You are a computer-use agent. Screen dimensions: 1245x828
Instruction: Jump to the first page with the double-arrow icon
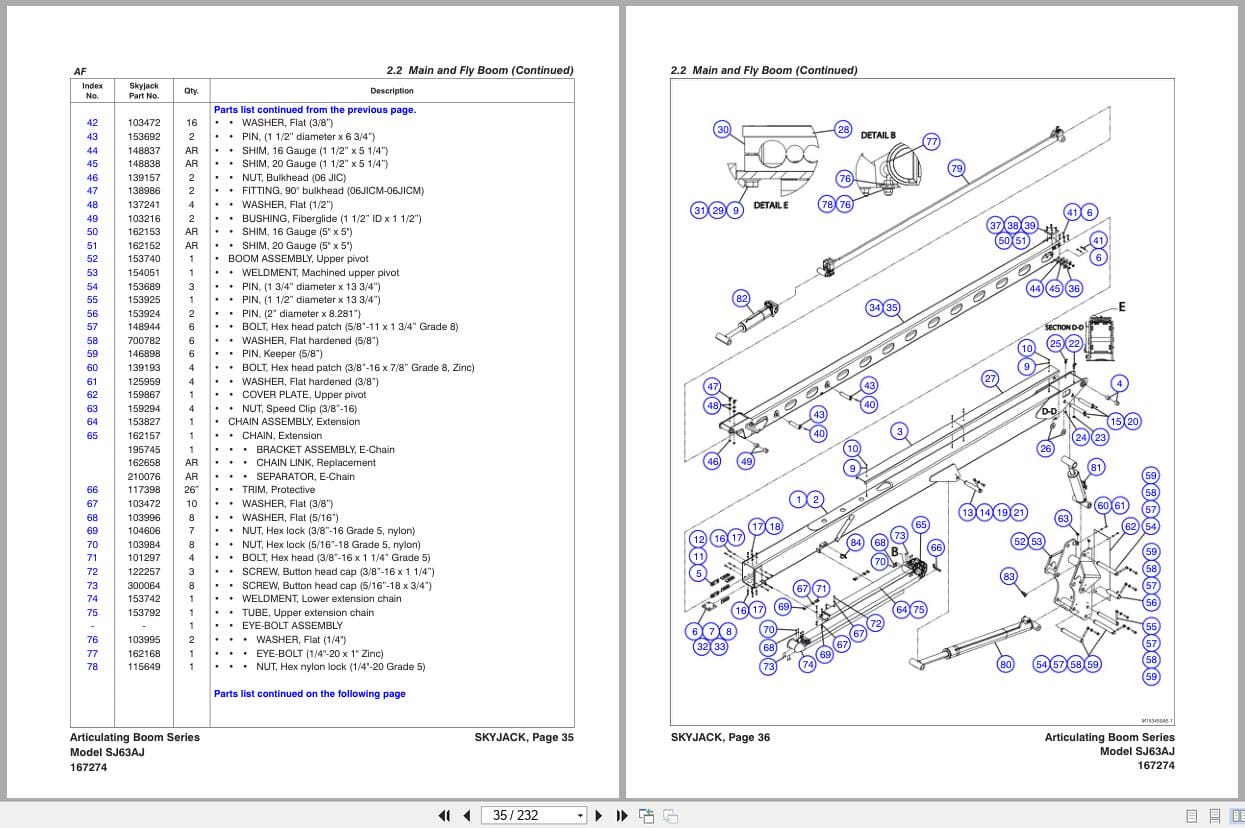click(x=445, y=815)
